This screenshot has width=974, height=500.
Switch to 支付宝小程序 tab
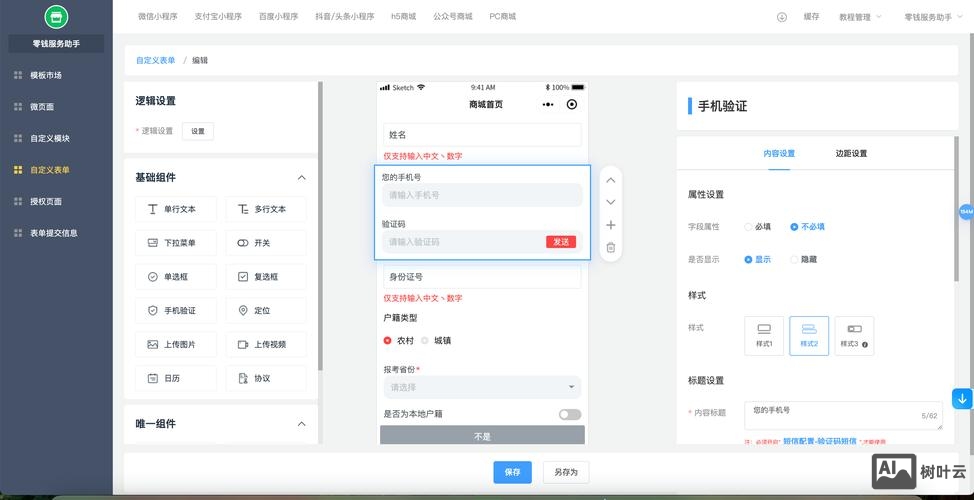click(x=218, y=17)
